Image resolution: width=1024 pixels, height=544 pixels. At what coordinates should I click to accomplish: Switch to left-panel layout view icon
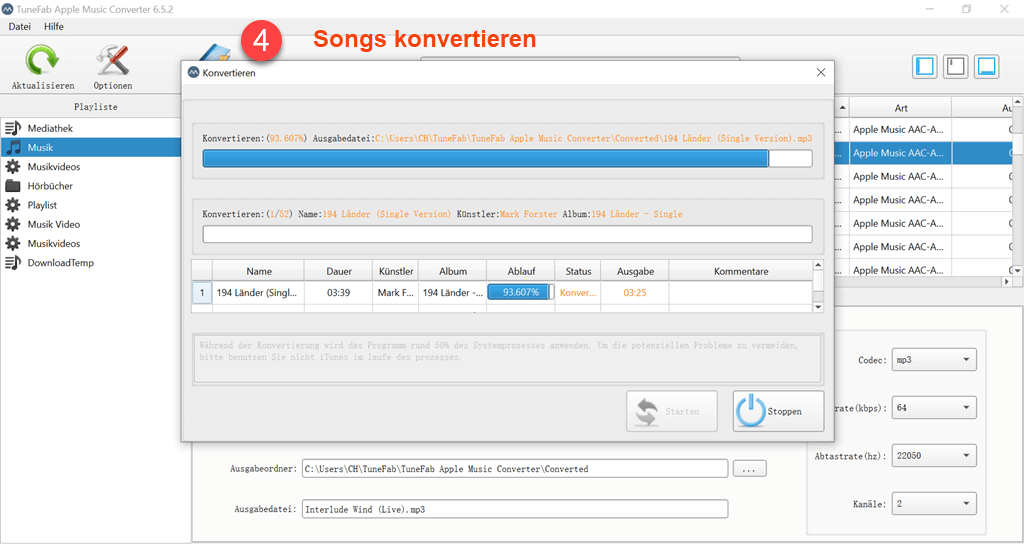point(925,66)
